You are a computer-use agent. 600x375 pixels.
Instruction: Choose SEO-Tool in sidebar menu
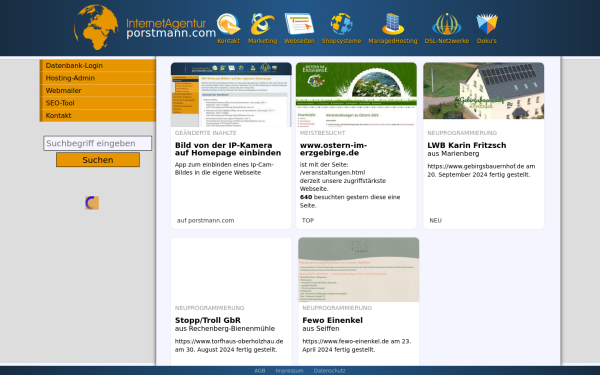(x=98, y=103)
